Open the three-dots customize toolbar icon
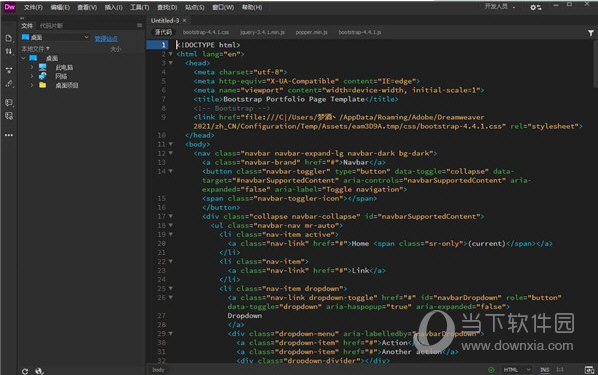This screenshot has width=598, height=375. [9, 135]
